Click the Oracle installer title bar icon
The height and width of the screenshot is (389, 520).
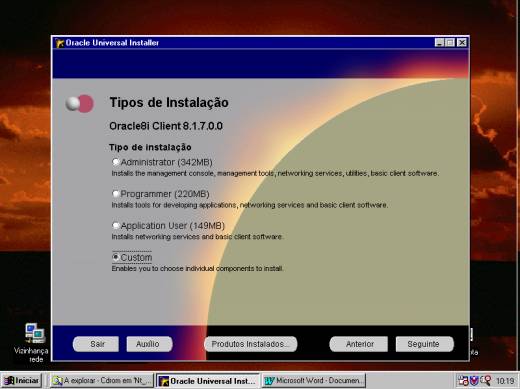tap(60, 43)
